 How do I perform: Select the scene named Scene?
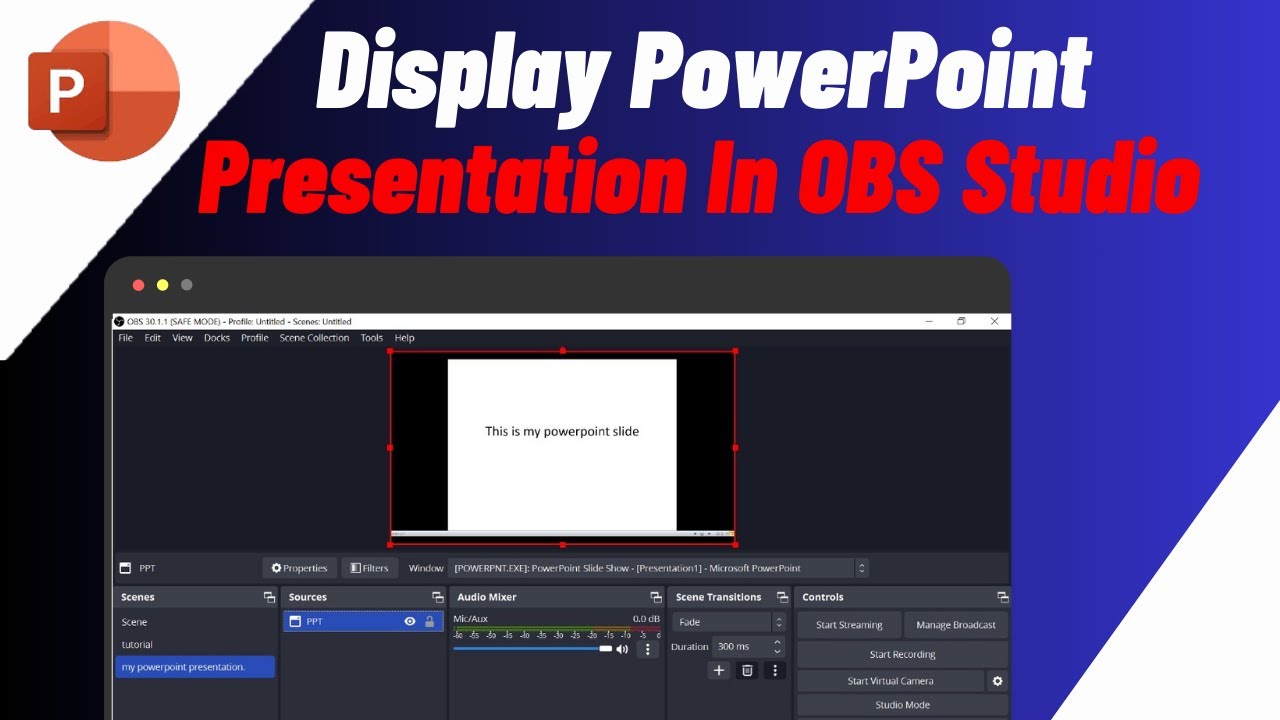[195, 622]
